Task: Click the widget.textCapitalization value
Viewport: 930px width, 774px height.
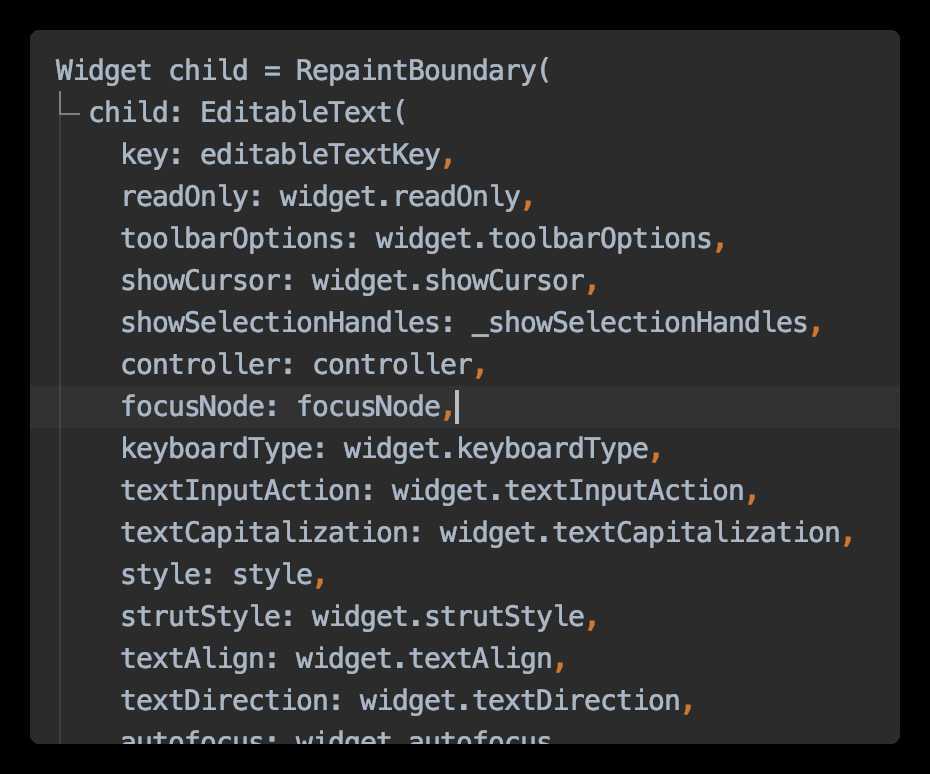Action: point(640,533)
